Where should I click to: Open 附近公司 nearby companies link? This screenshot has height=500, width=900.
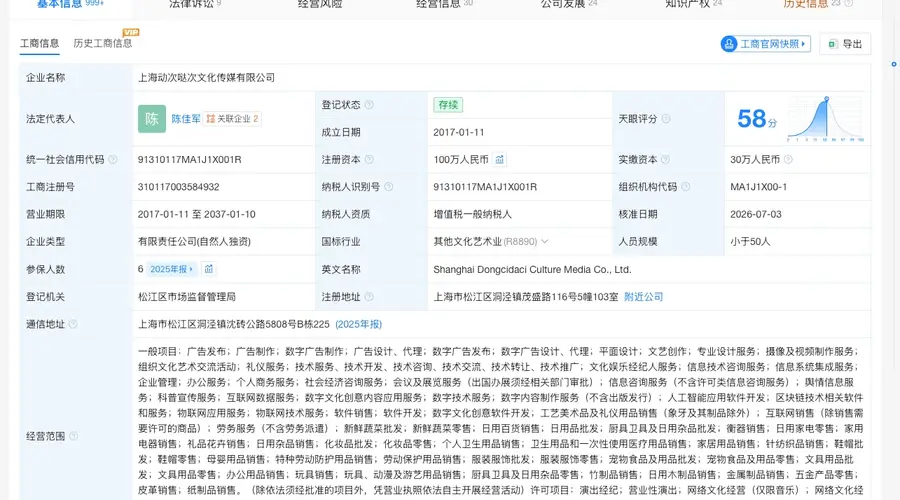point(643,297)
